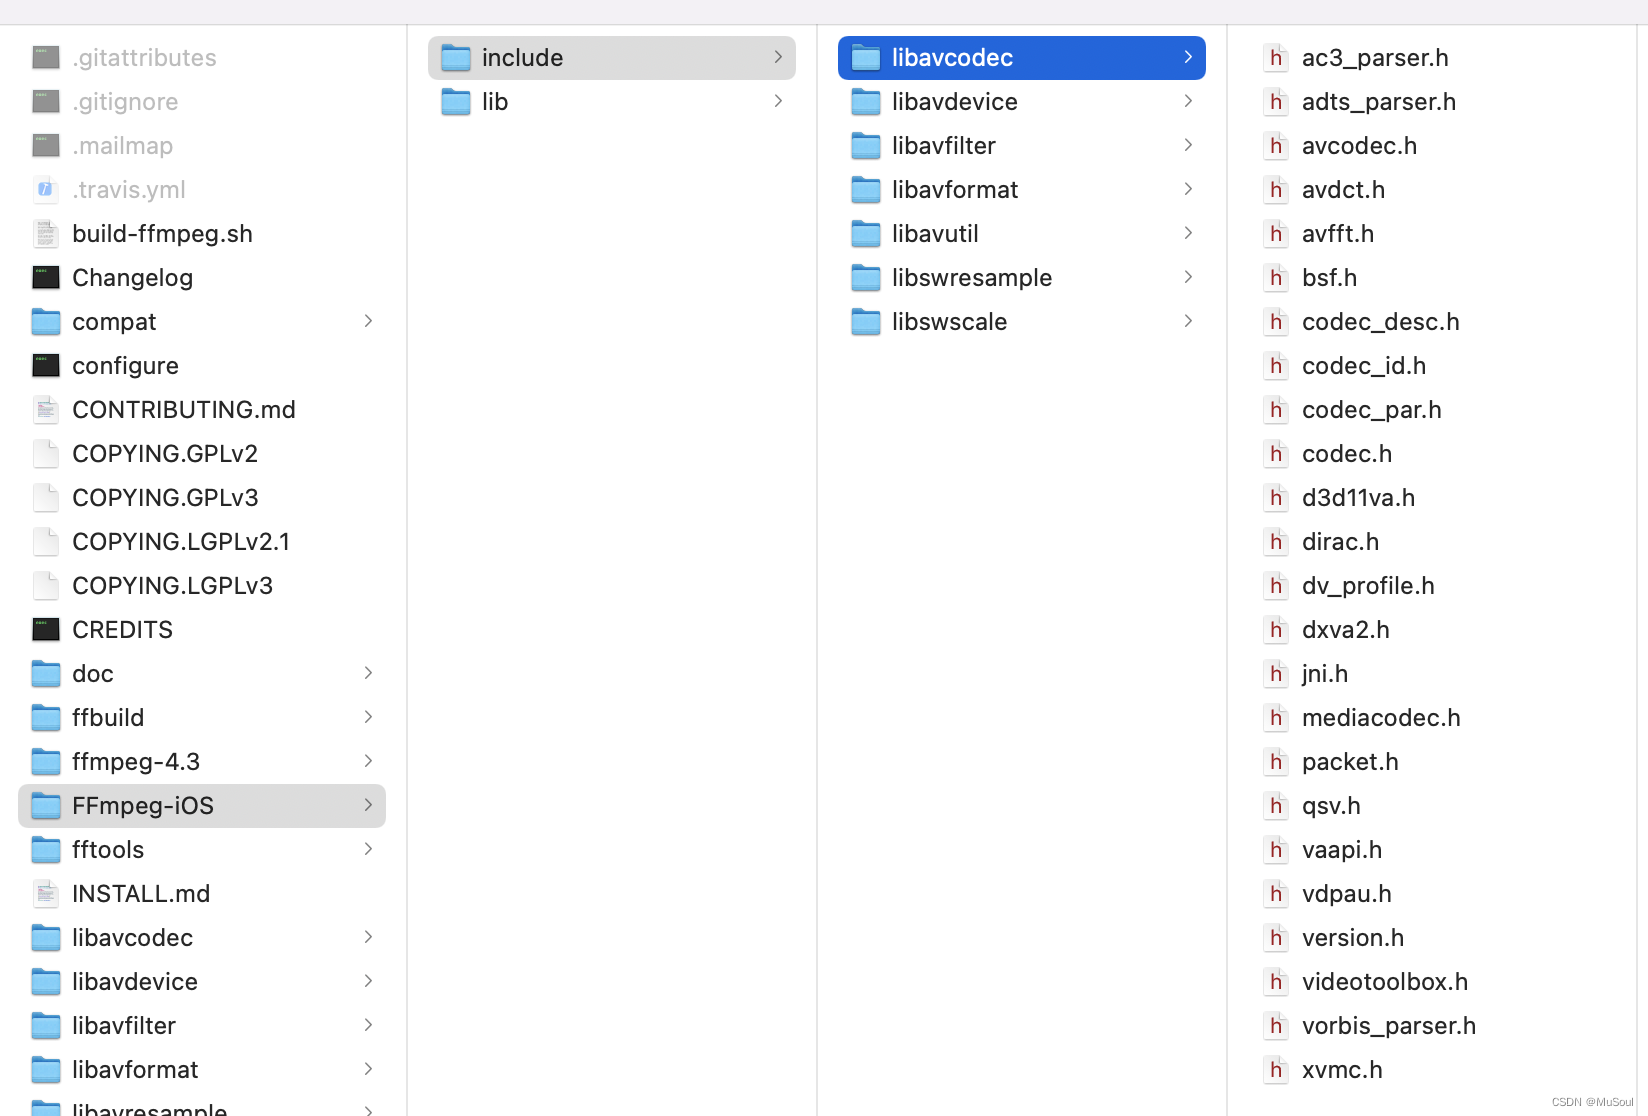Click the lib folder icon

click(x=456, y=102)
